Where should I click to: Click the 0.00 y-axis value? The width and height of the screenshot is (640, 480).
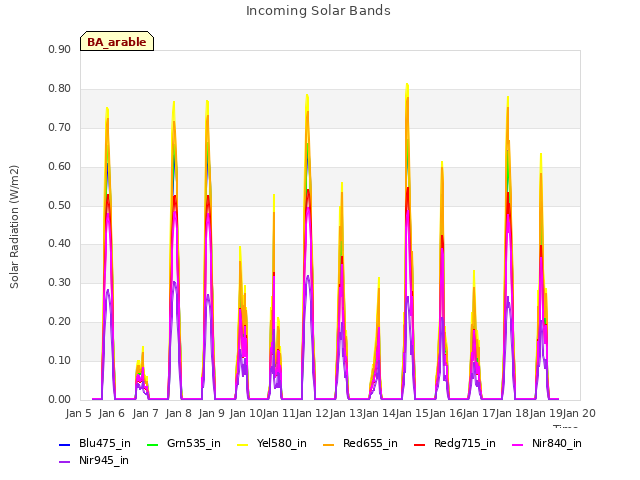point(60,399)
